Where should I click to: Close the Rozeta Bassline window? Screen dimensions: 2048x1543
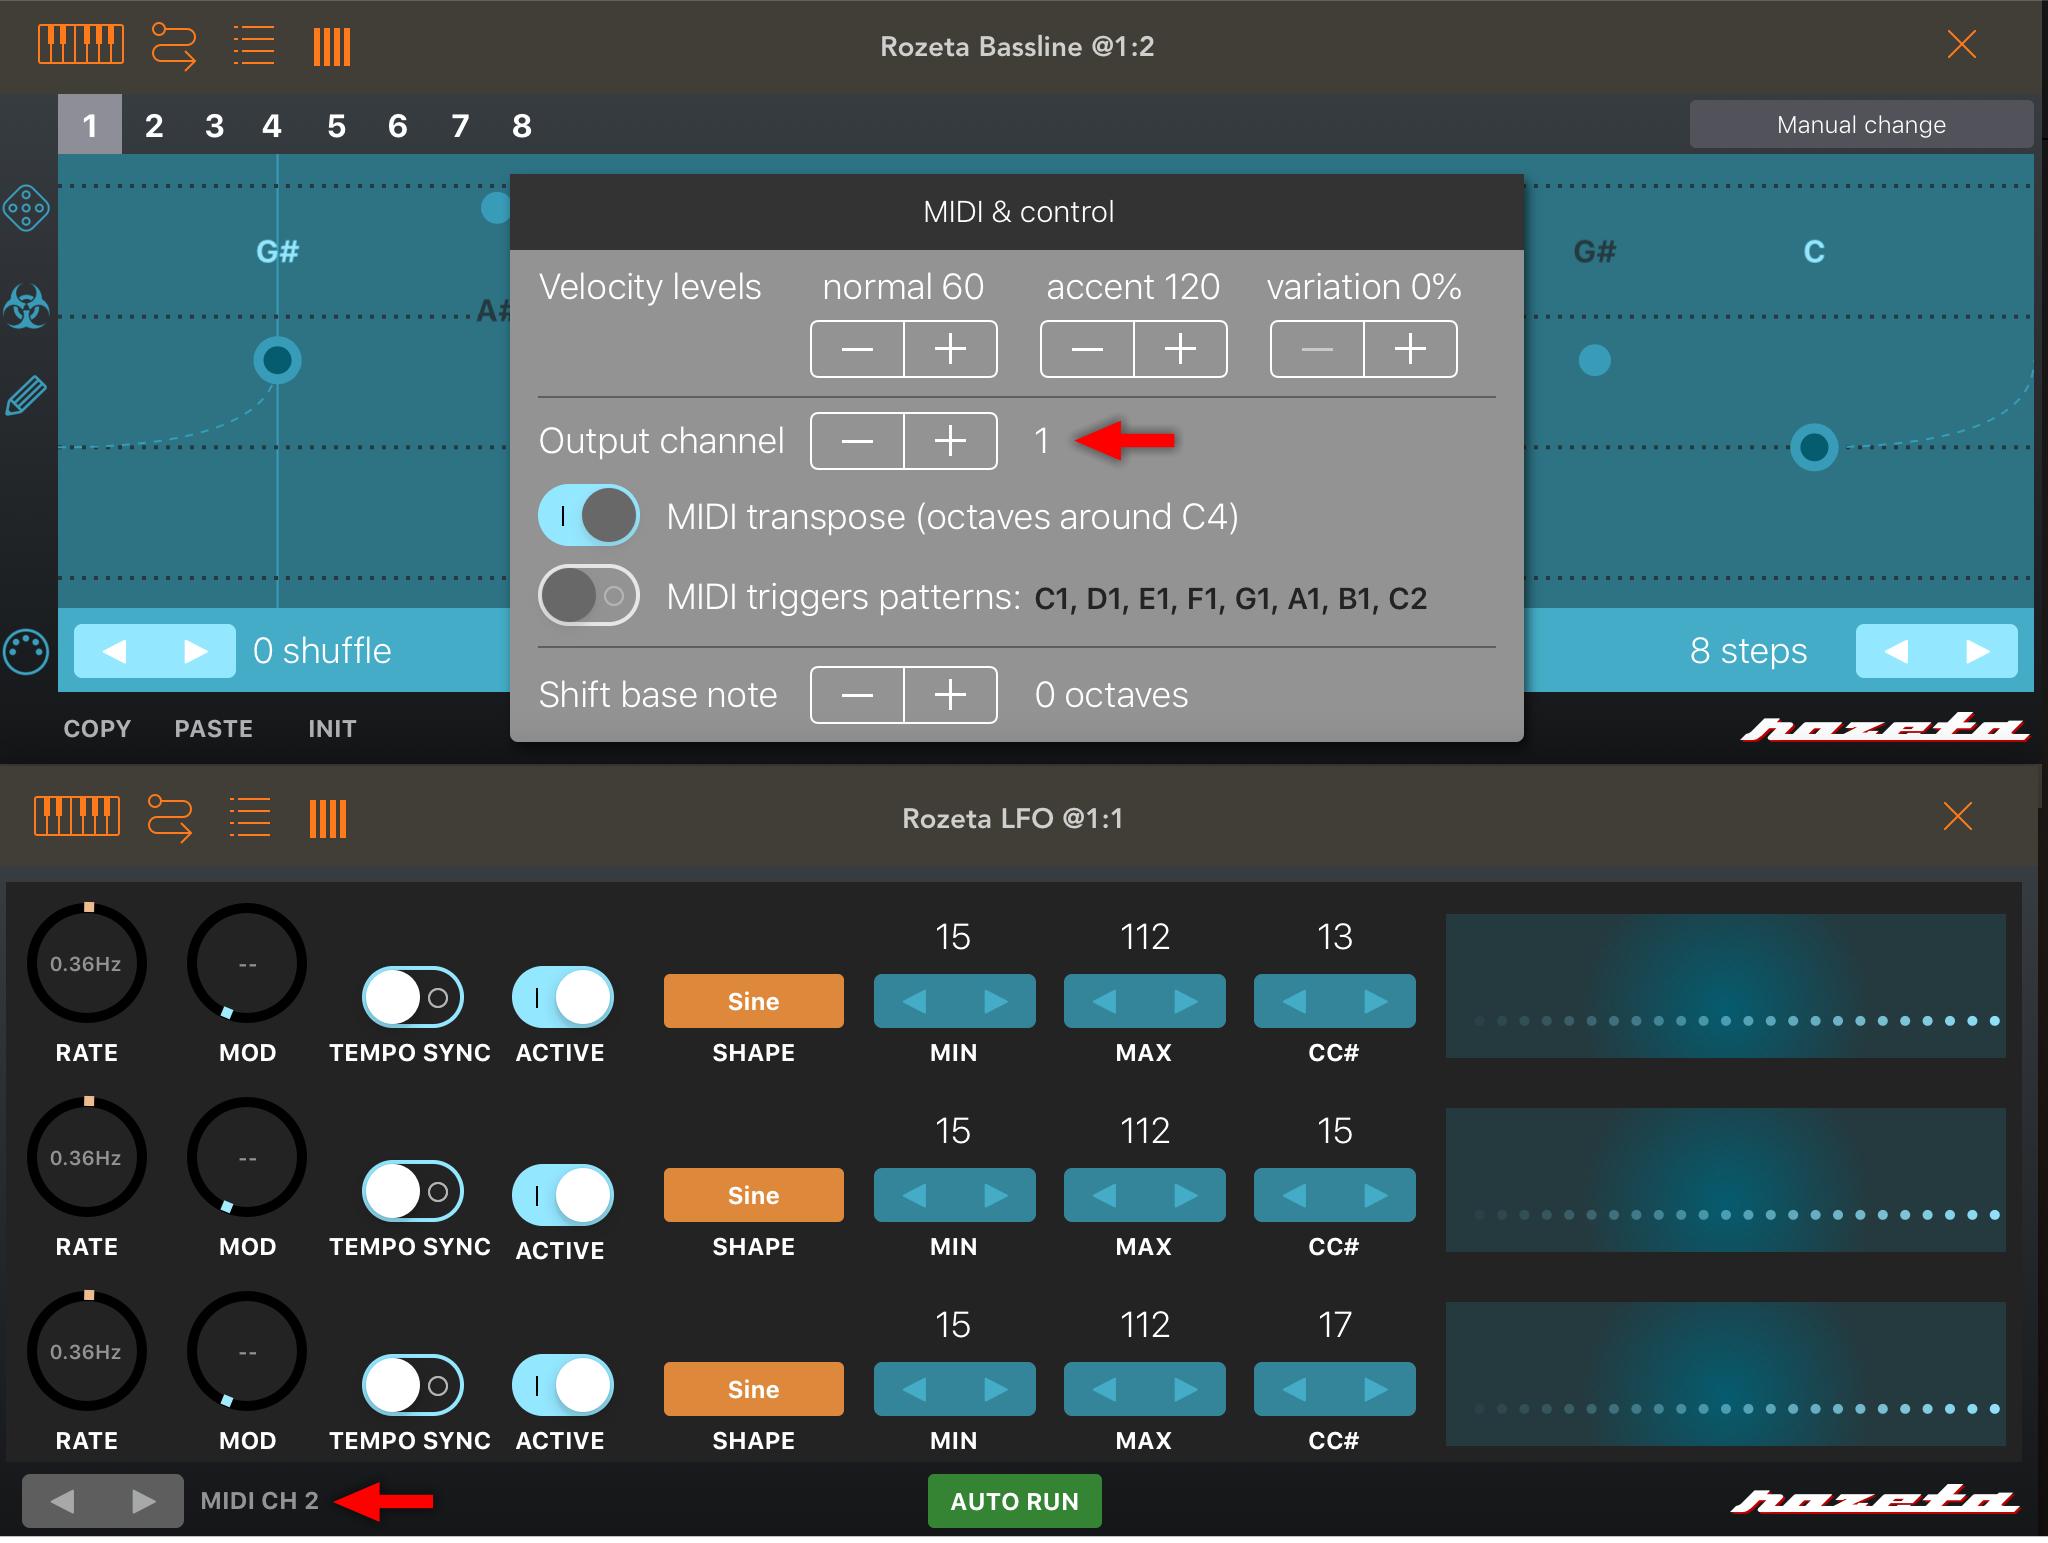pyautogui.click(x=1961, y=44)
